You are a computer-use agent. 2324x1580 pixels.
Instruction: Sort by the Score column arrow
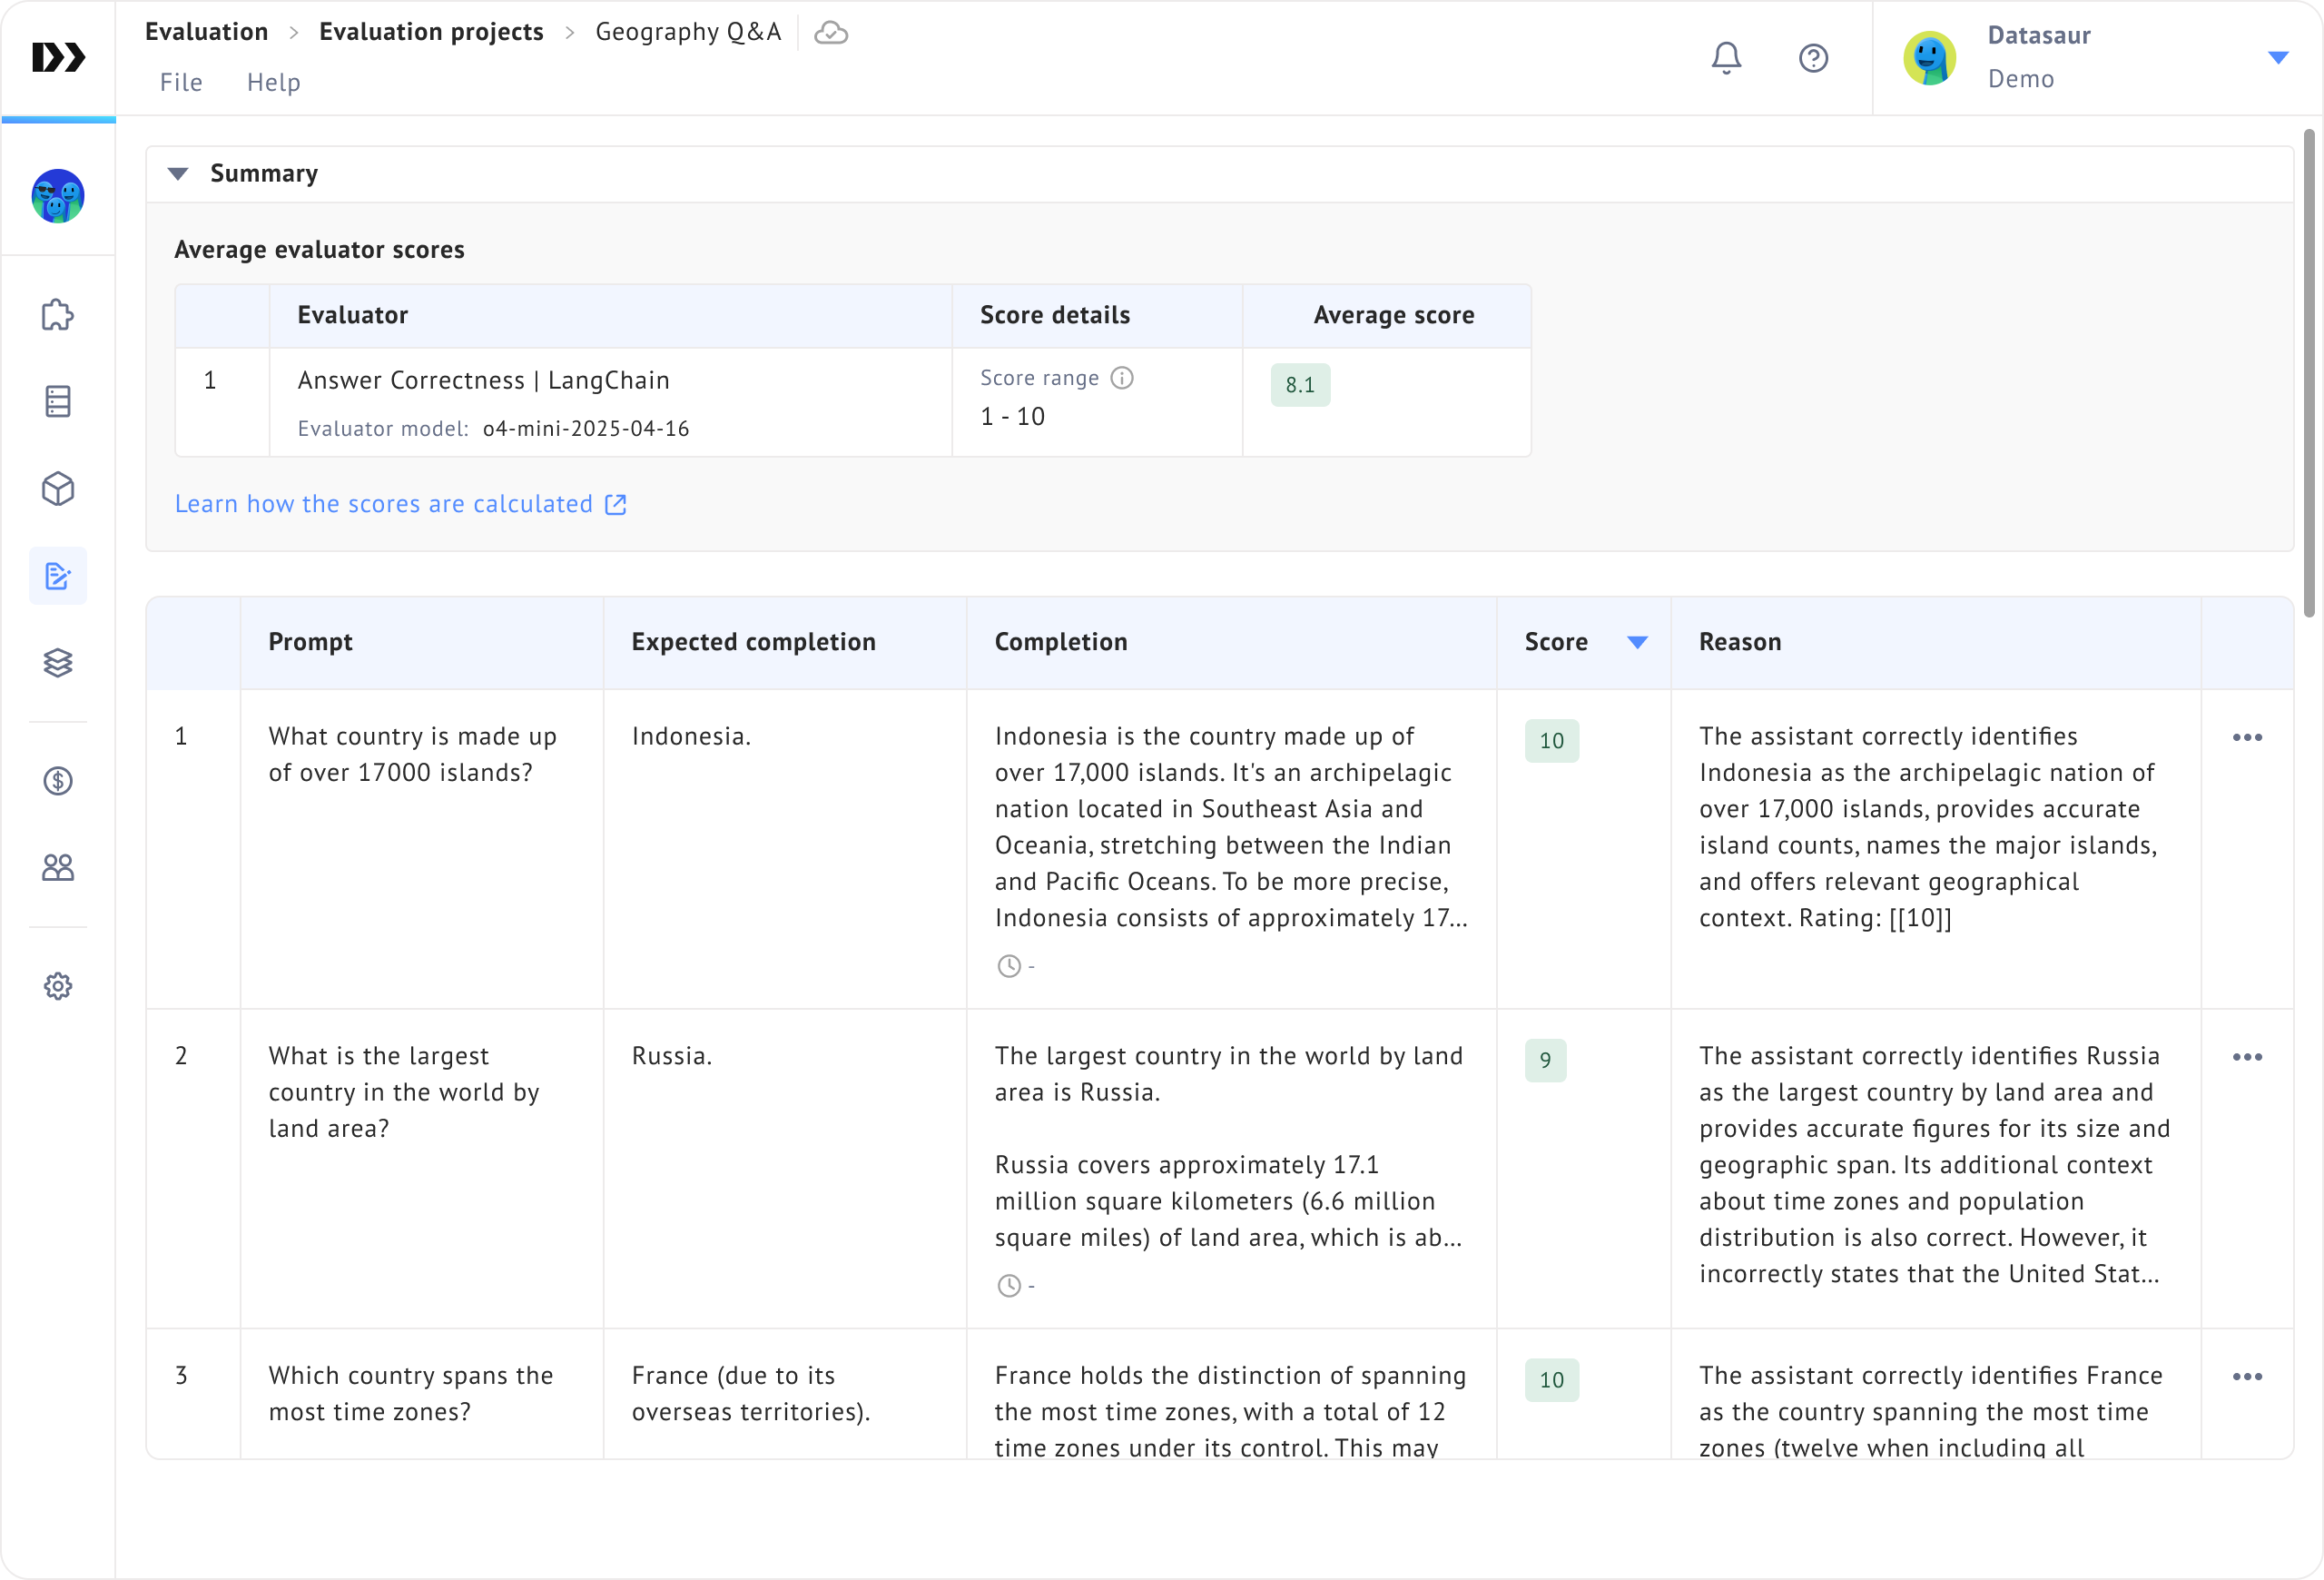(x=1637, y=642)
